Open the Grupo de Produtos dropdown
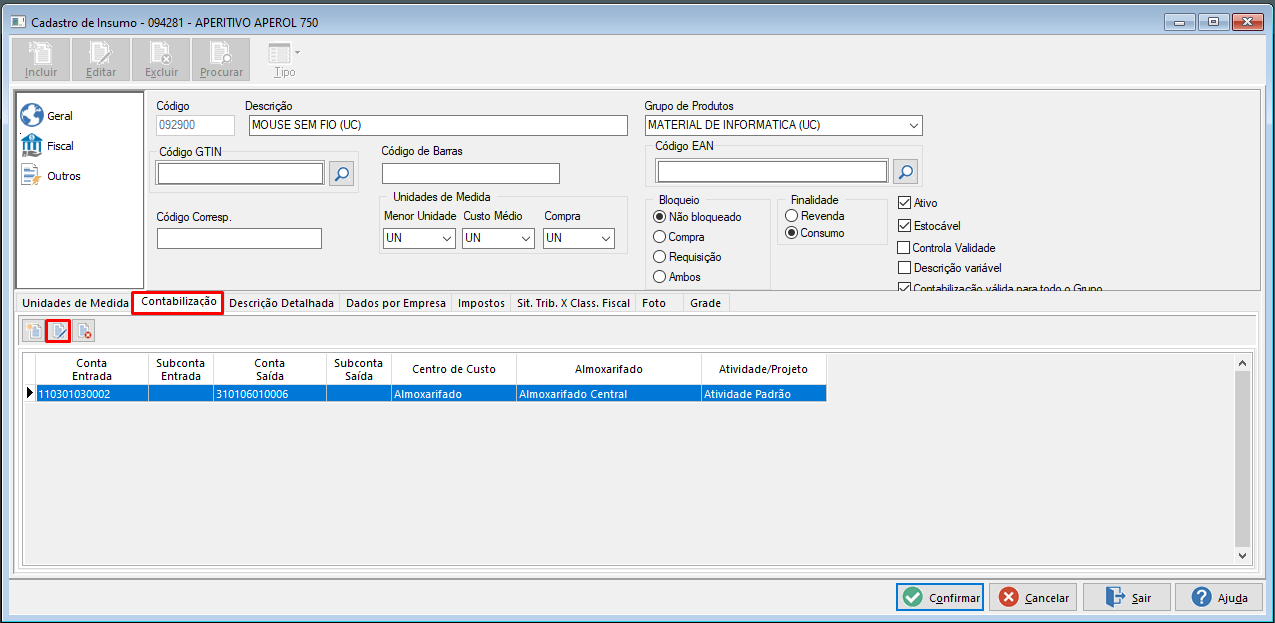This screenshot has height=623, width=1275. (x=913, y=126)
